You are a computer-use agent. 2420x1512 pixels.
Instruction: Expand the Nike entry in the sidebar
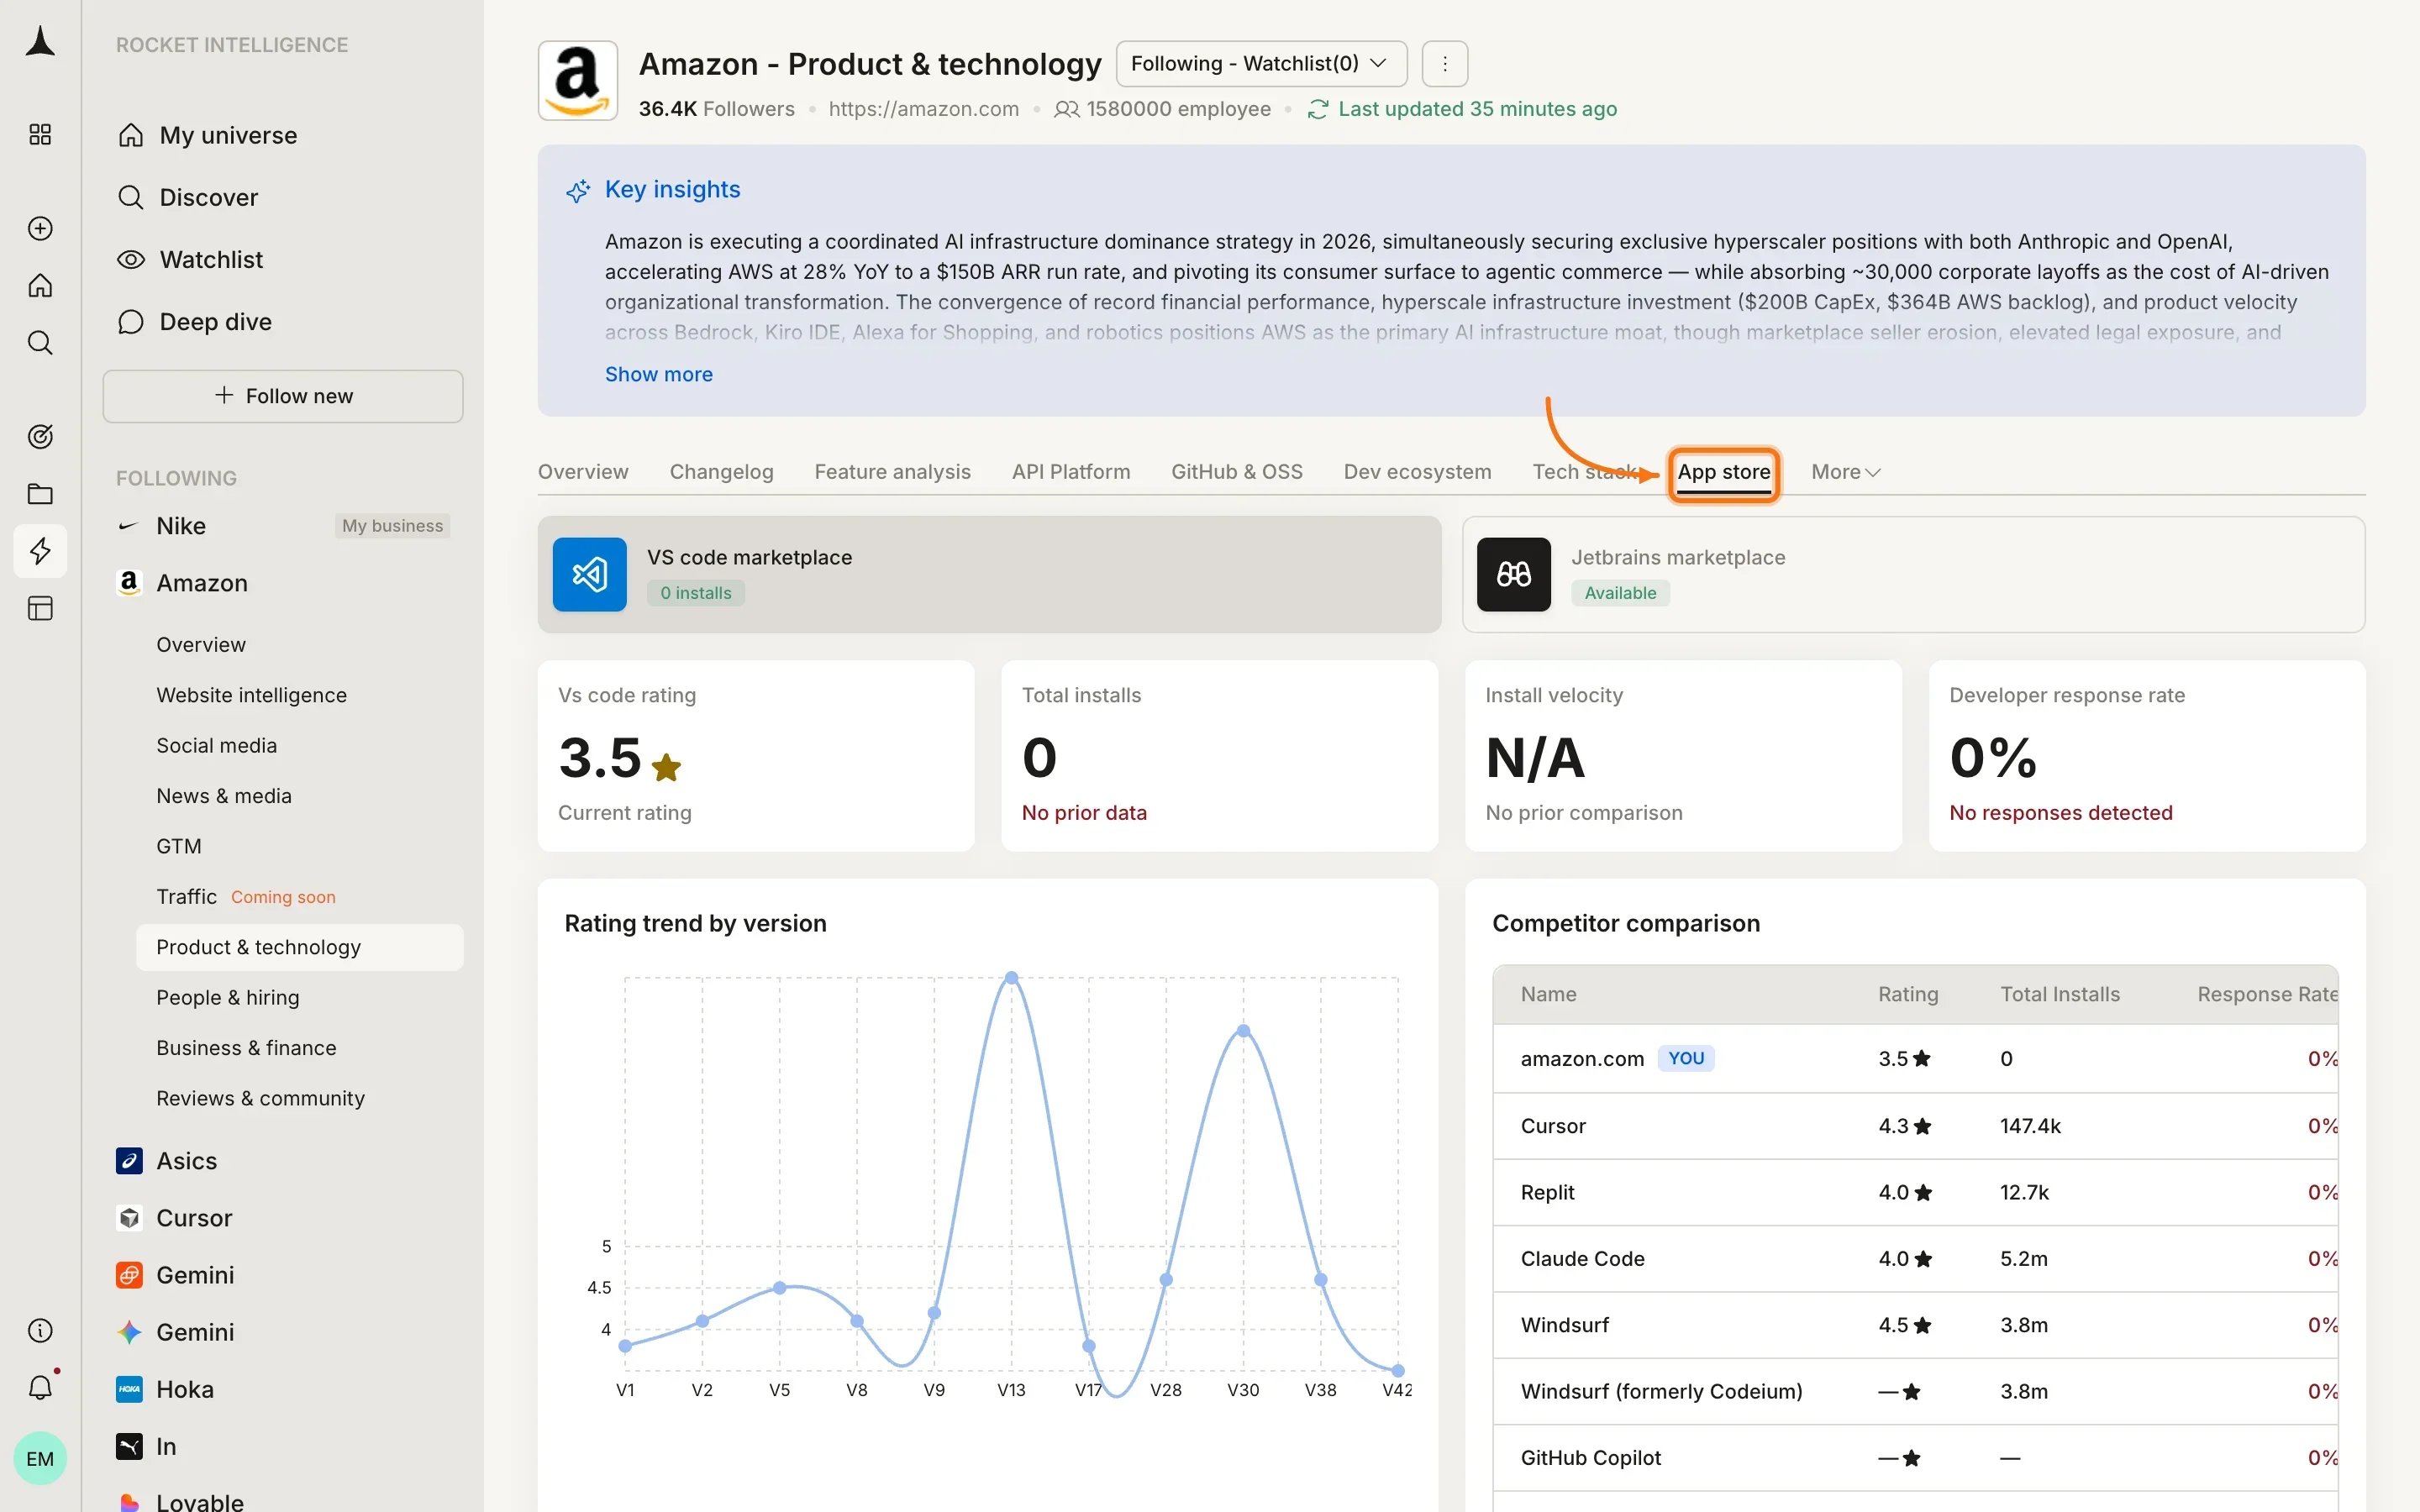pos(180,526)
